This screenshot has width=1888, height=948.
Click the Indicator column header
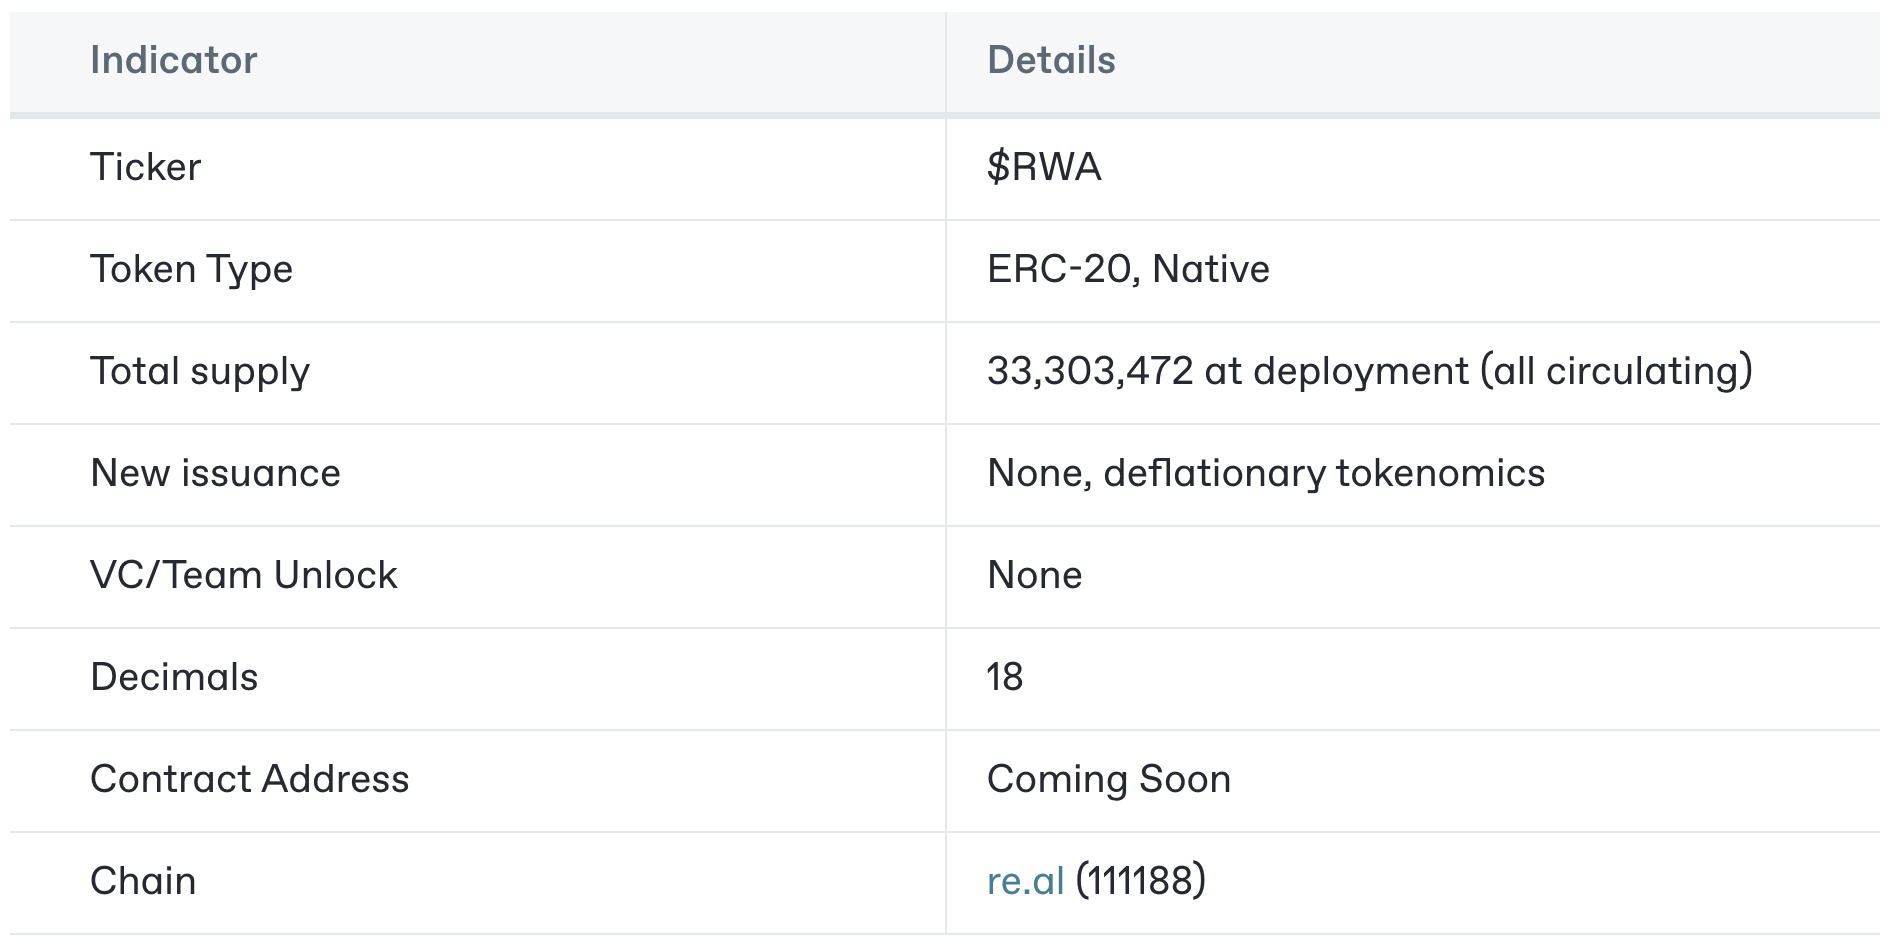(174, 60)
